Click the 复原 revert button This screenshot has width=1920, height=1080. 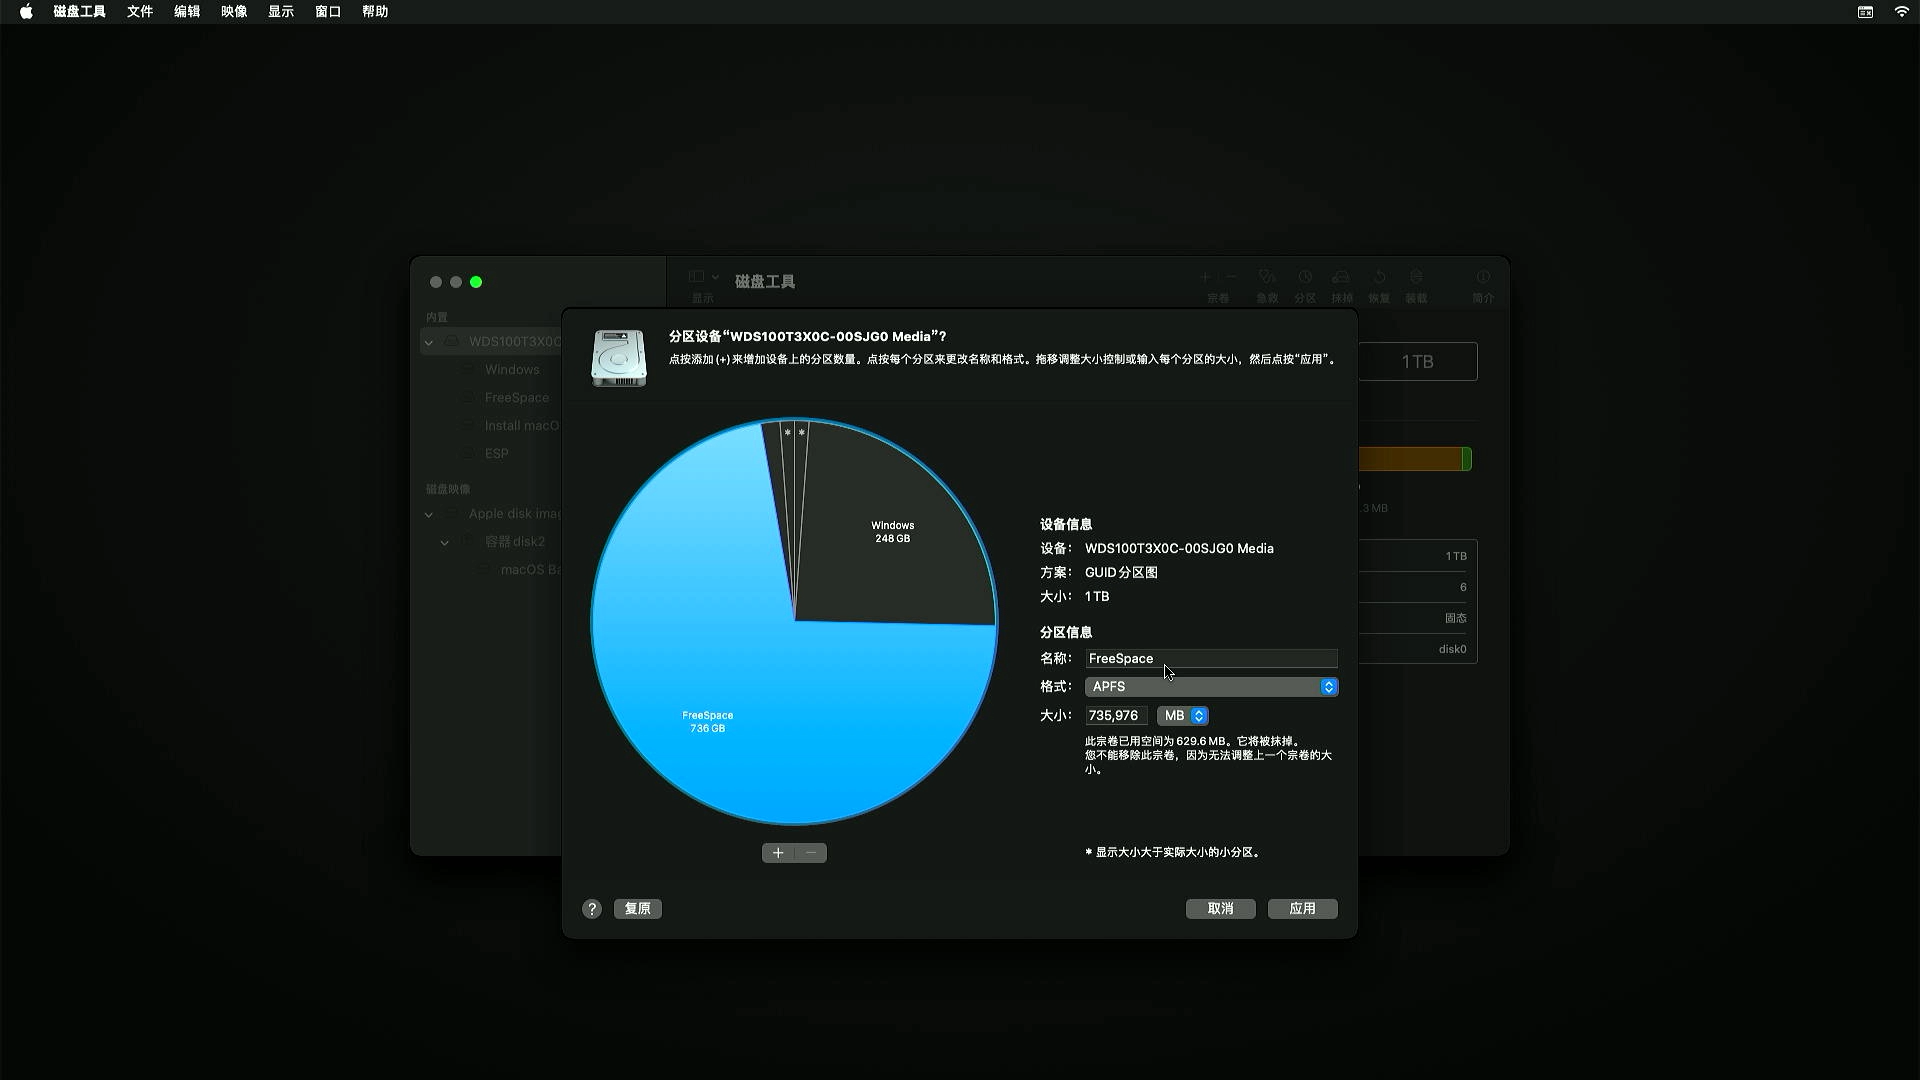(x=637, y=909)
